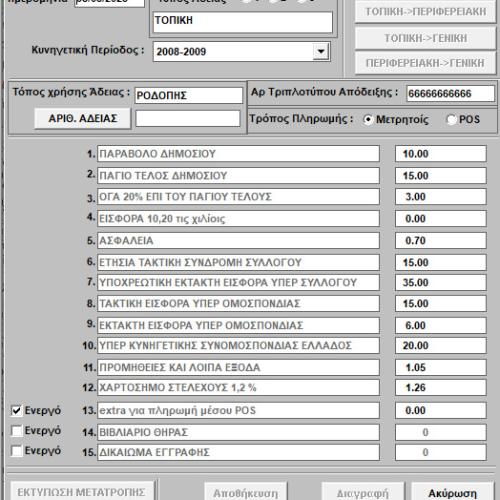
Task: Click the ΤΟΠΙΚΗ->ΓΕΝΙΚΗ button
Action: [x=426, y=38]
